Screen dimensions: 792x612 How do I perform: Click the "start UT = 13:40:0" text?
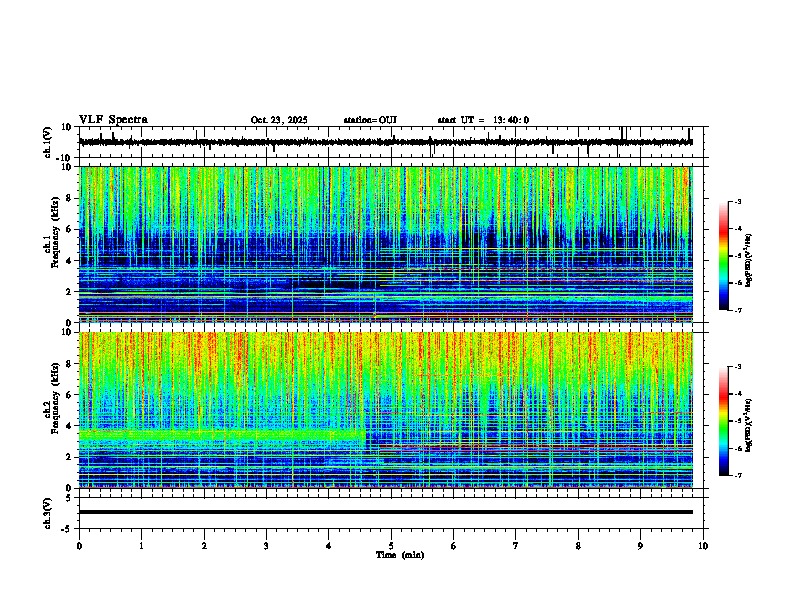[483, 120]
